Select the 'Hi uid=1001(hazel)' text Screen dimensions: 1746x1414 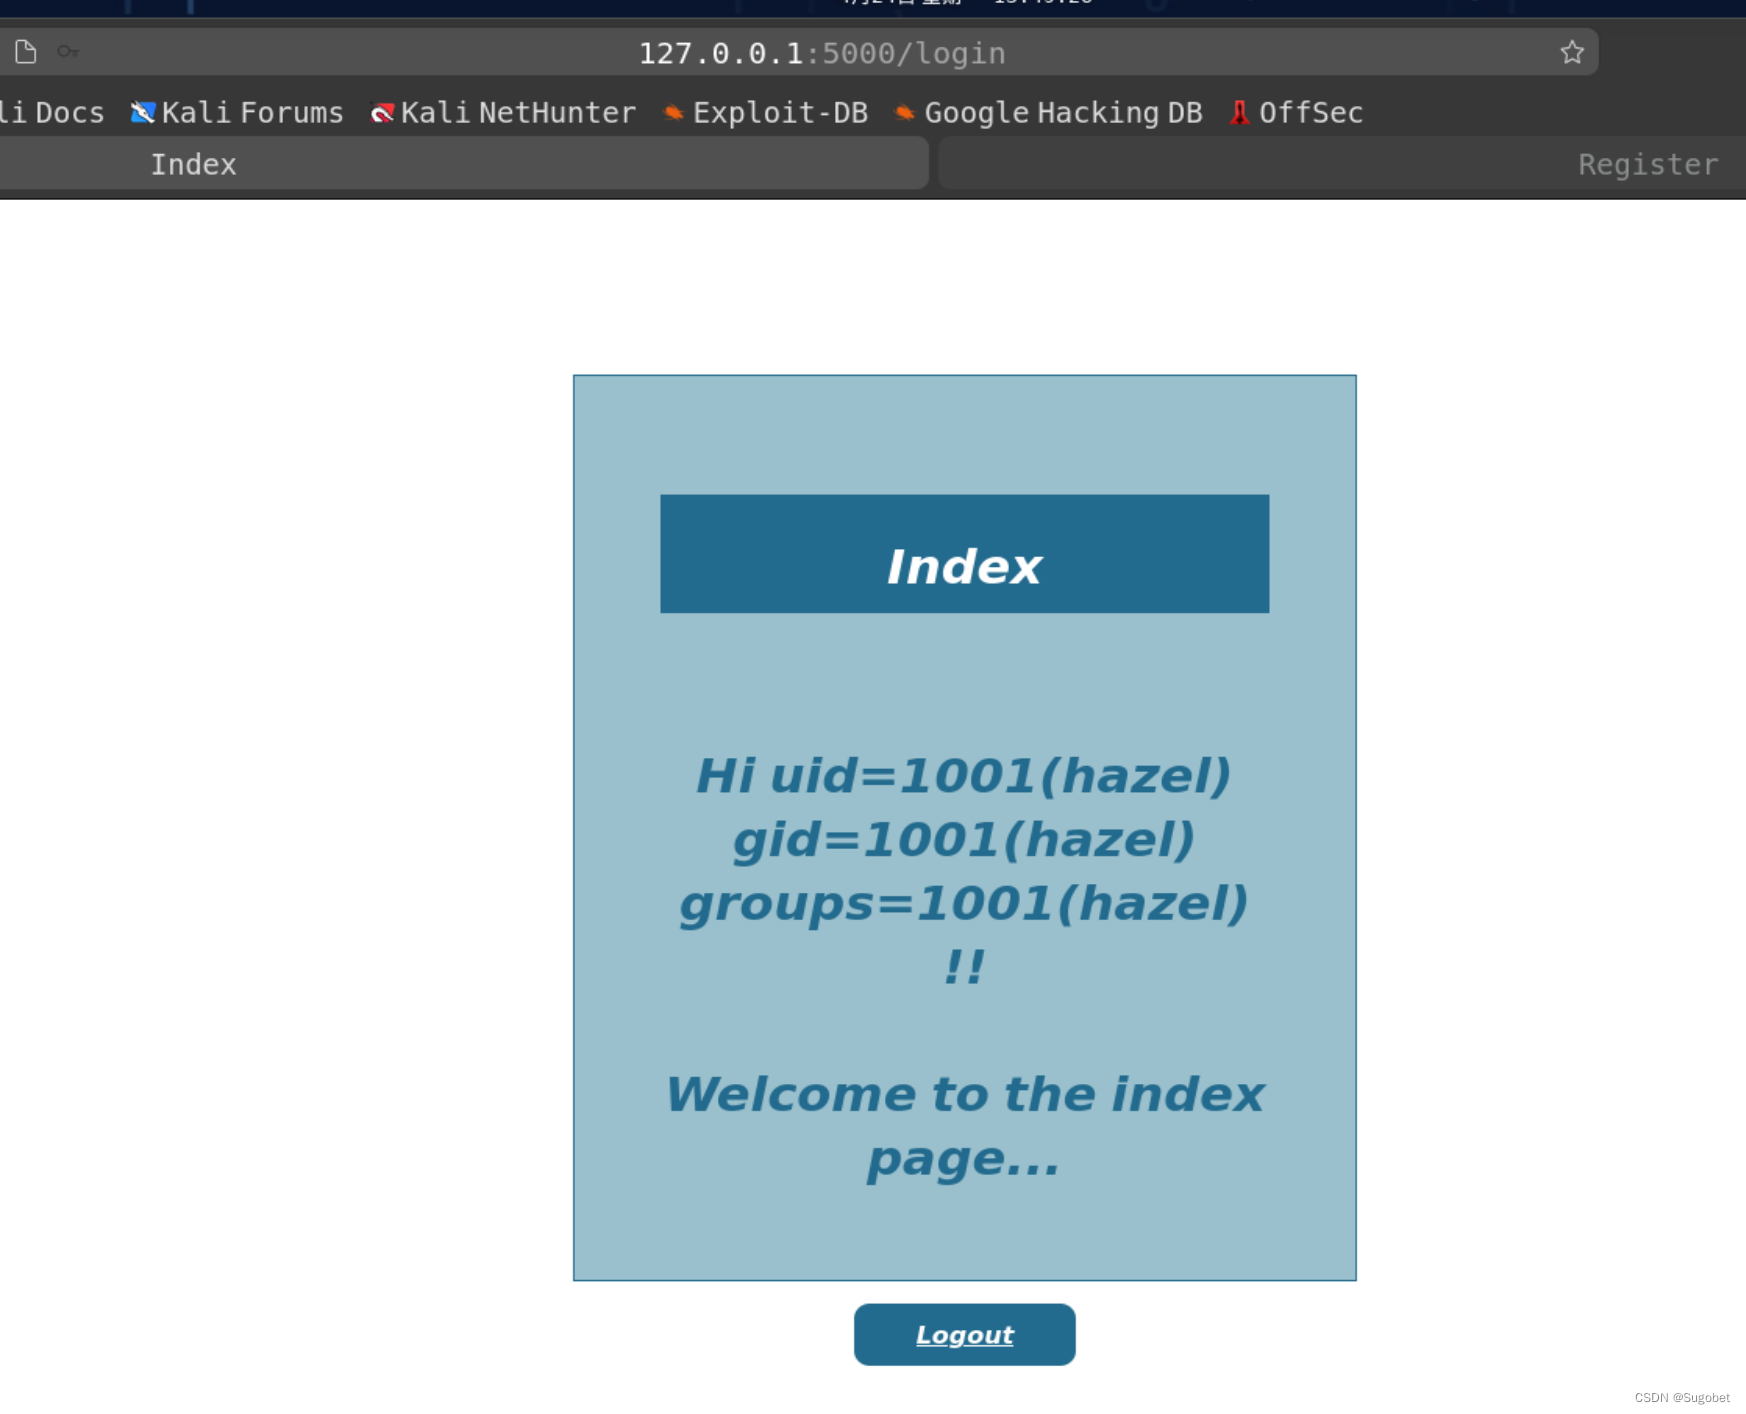pyautogui.click(x=964, y=776)
